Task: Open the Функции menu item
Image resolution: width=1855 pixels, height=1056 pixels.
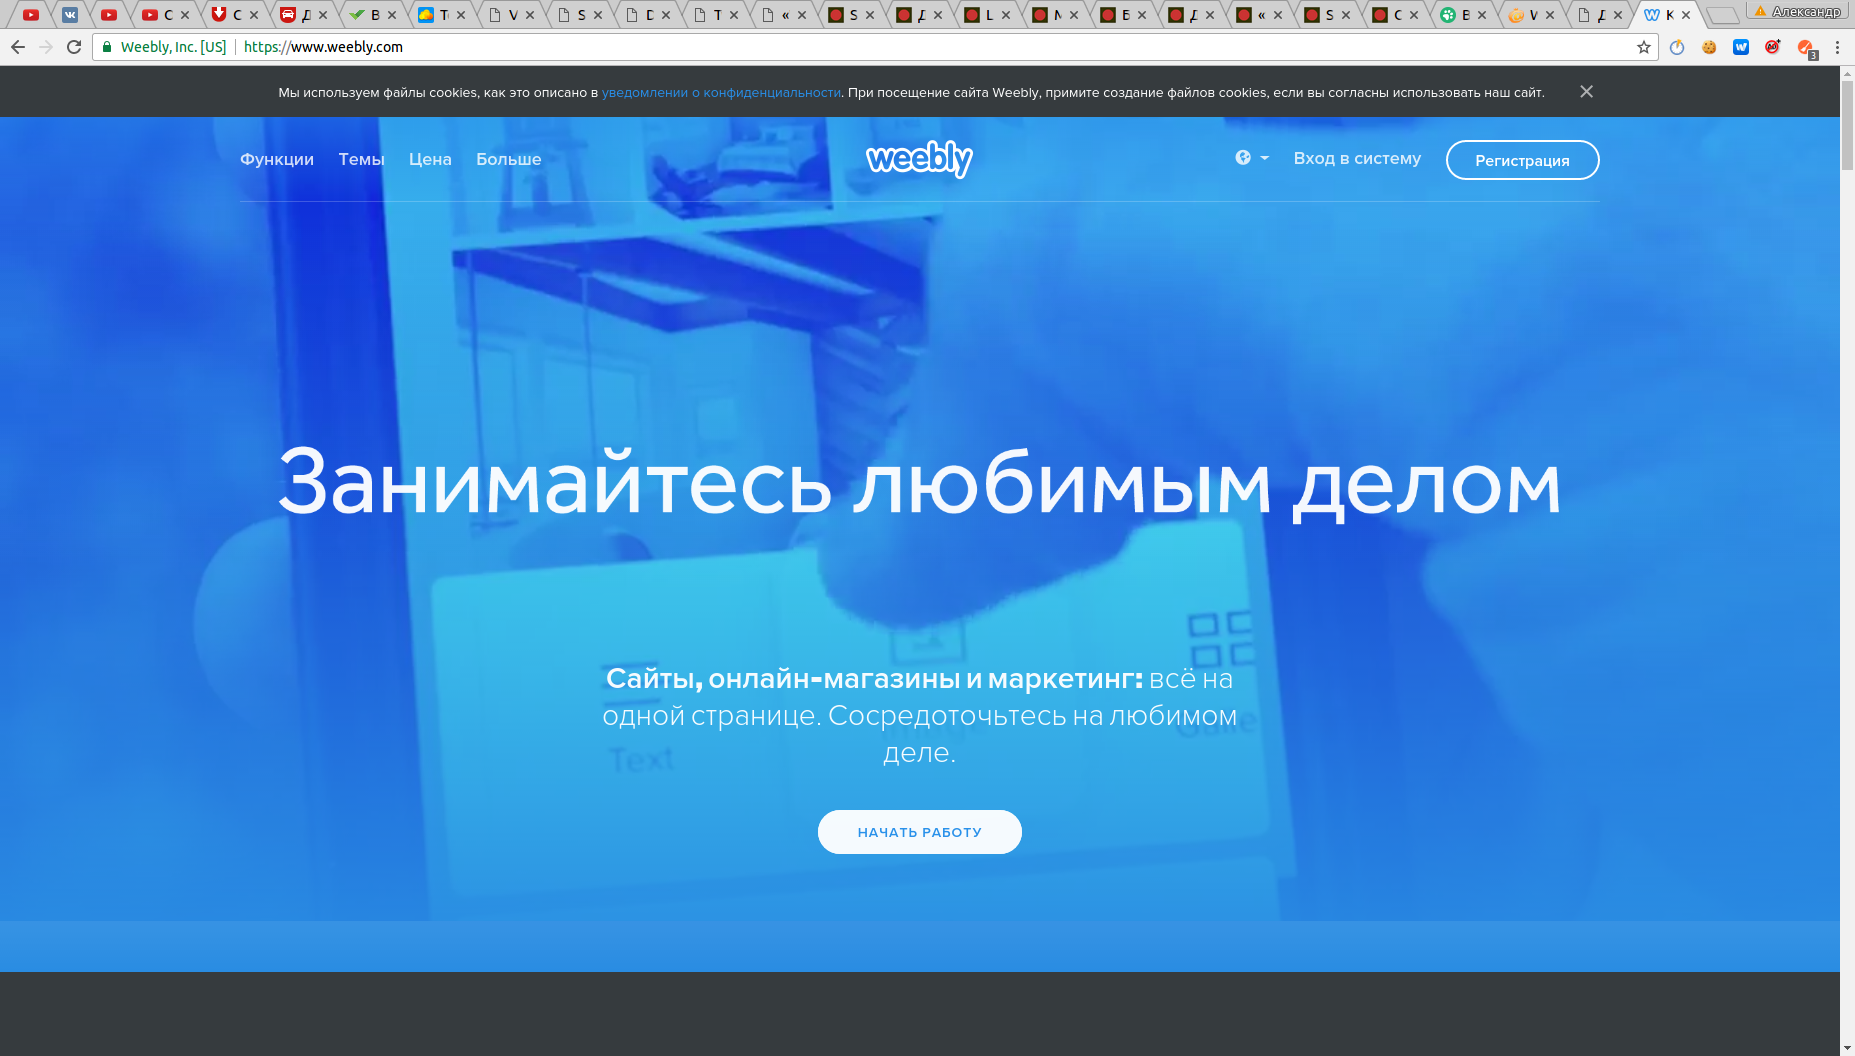Action: [x=277, y=159]
